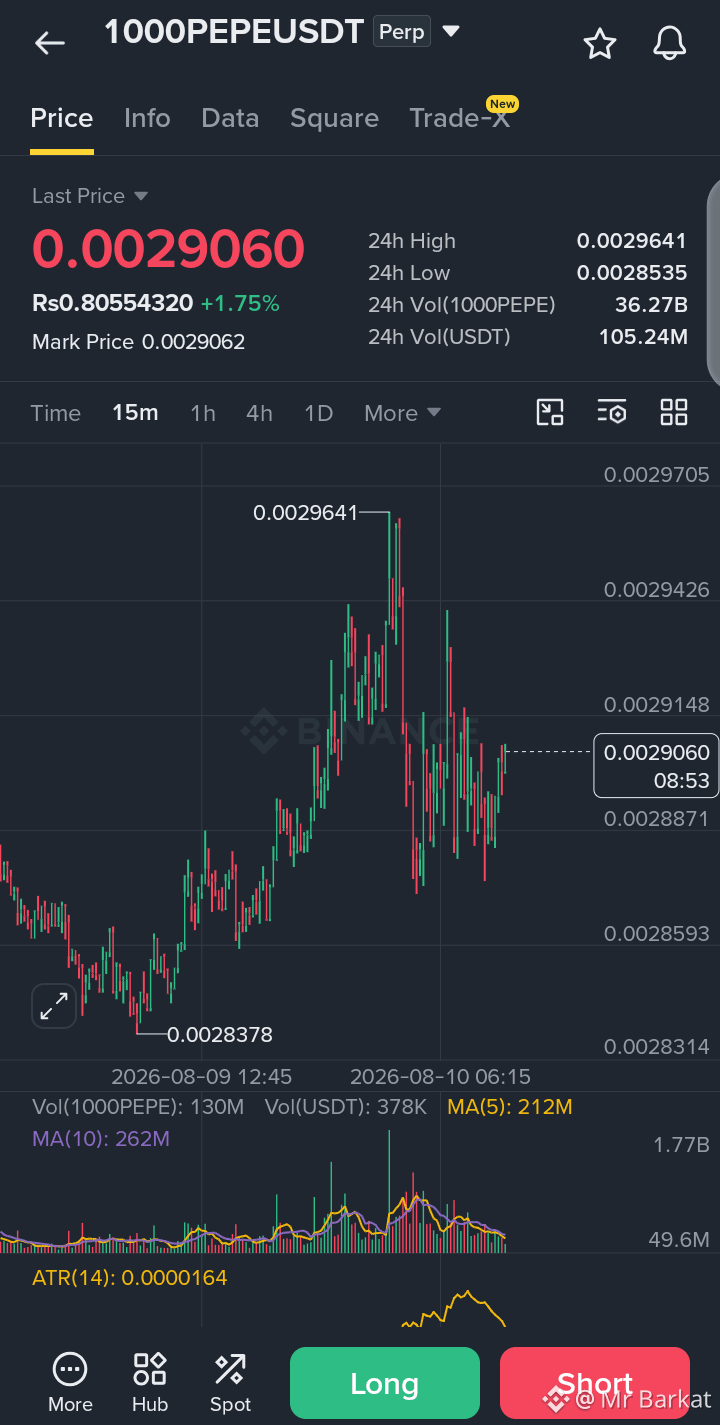Select the 15m interval
Viewport: 720px width, 1425px height.
135,413
